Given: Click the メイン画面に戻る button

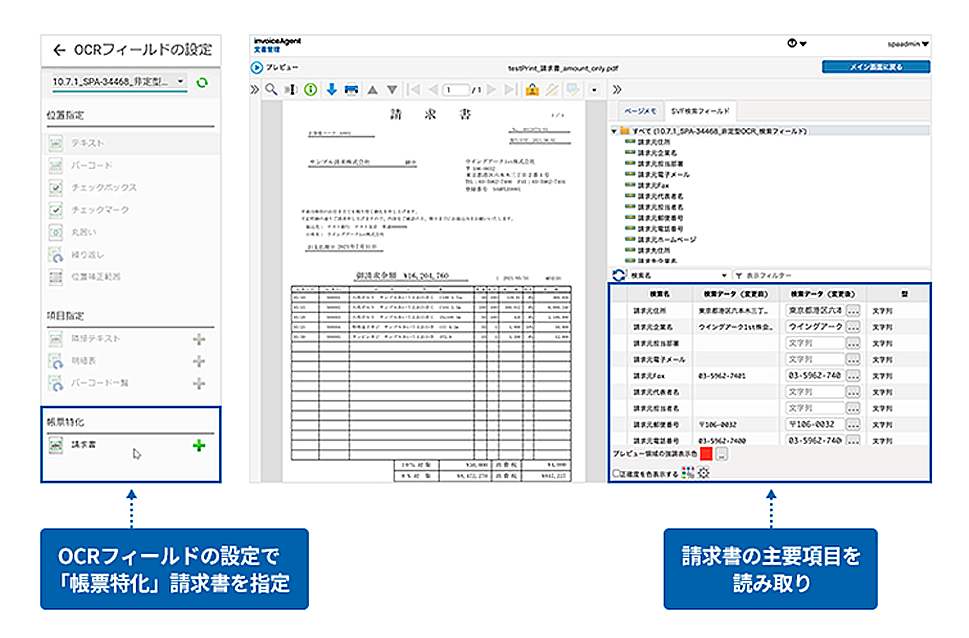Looking at the screenshot, I should click(x=875, y=67).
